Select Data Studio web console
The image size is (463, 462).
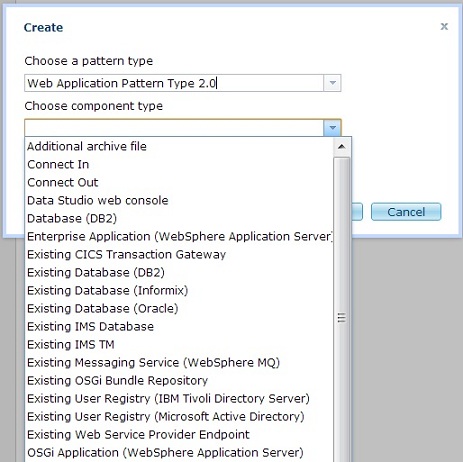click(x=179, y=200)
